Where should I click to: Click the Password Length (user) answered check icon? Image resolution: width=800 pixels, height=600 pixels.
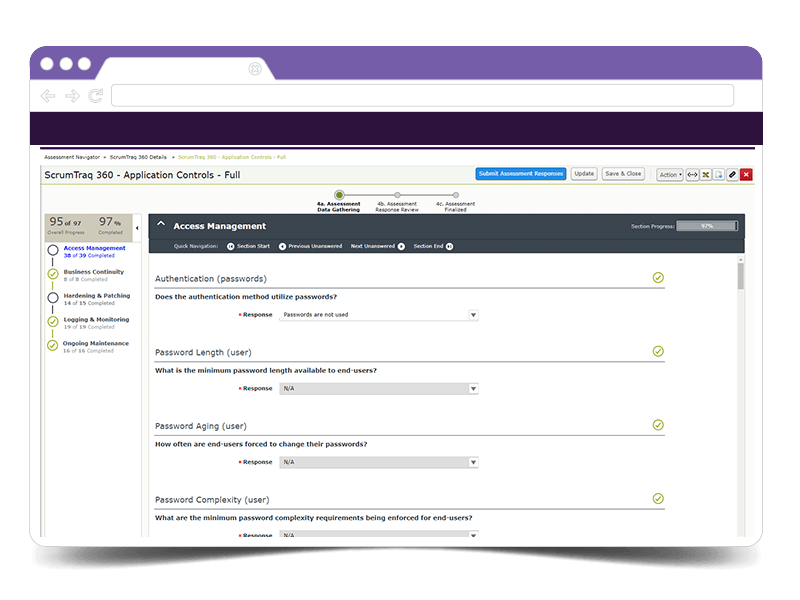pos(658,351)
